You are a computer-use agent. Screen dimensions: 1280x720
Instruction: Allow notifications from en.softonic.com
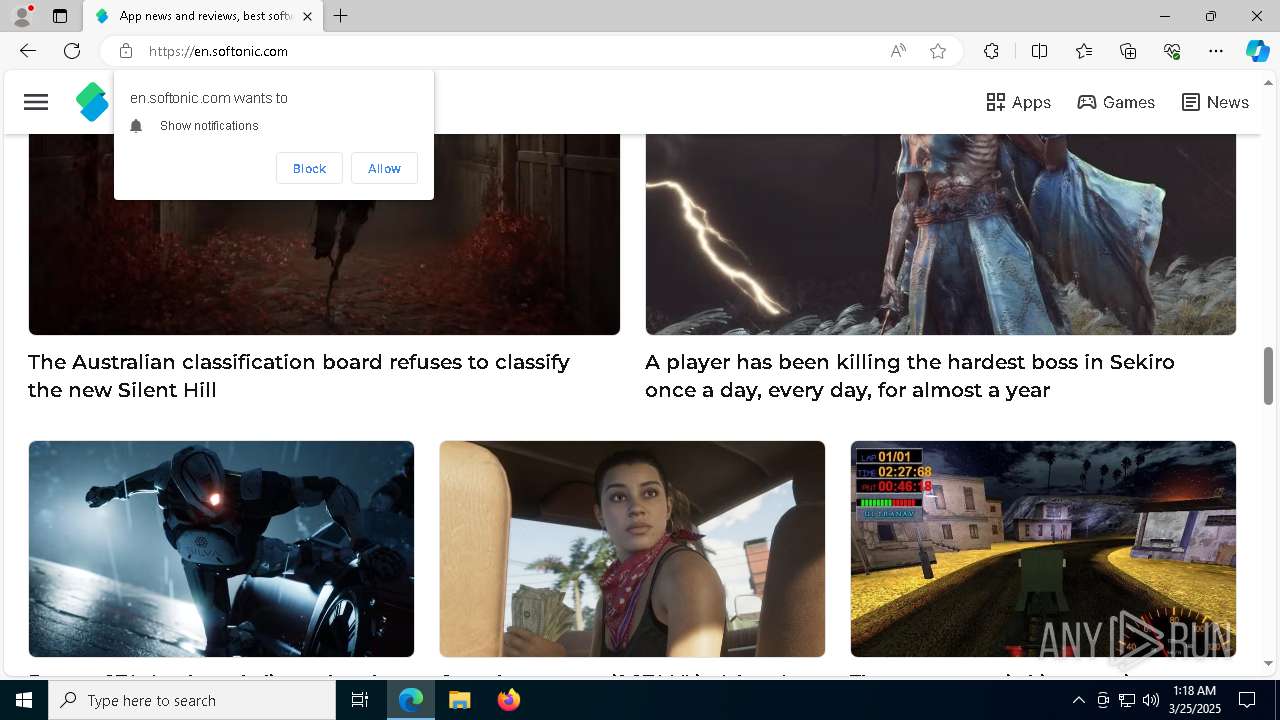(x=384, y=168)
